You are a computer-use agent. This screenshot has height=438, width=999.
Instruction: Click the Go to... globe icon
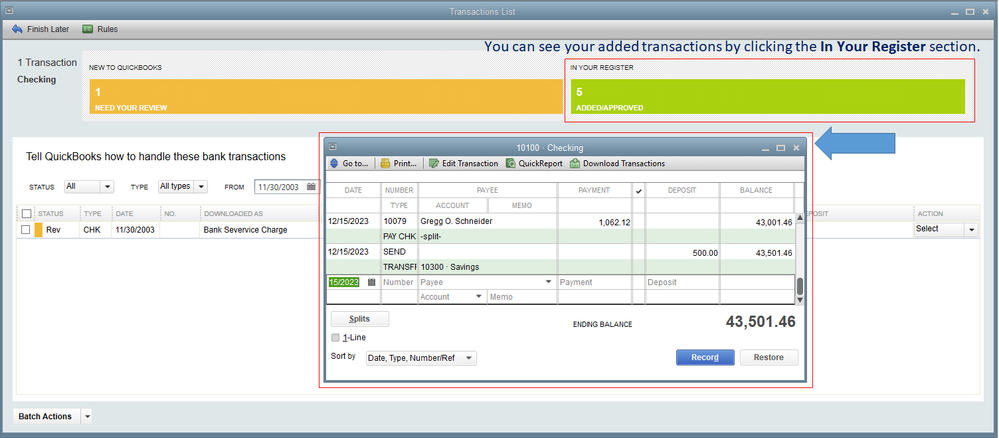(x=334, y=163)
